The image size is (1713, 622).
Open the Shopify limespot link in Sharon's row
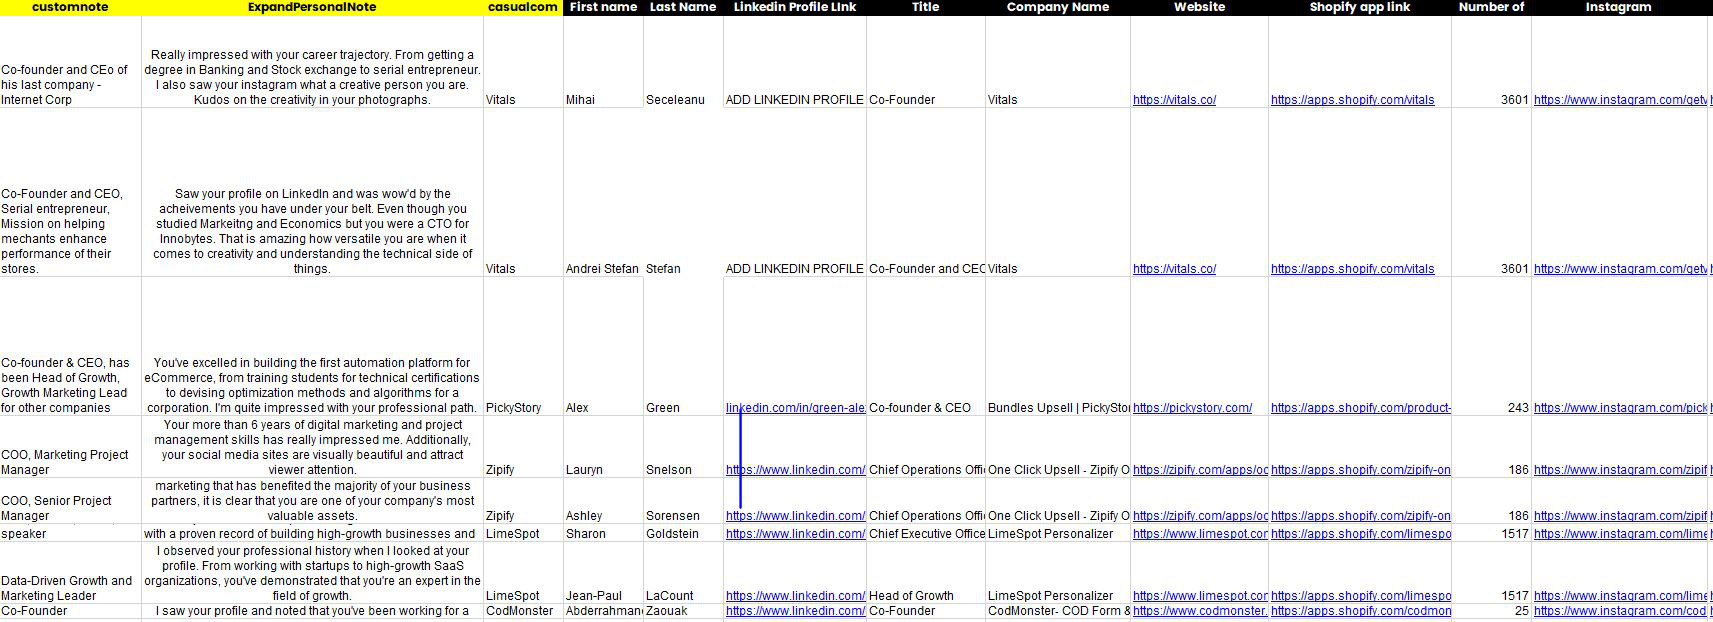(1361, 534)
